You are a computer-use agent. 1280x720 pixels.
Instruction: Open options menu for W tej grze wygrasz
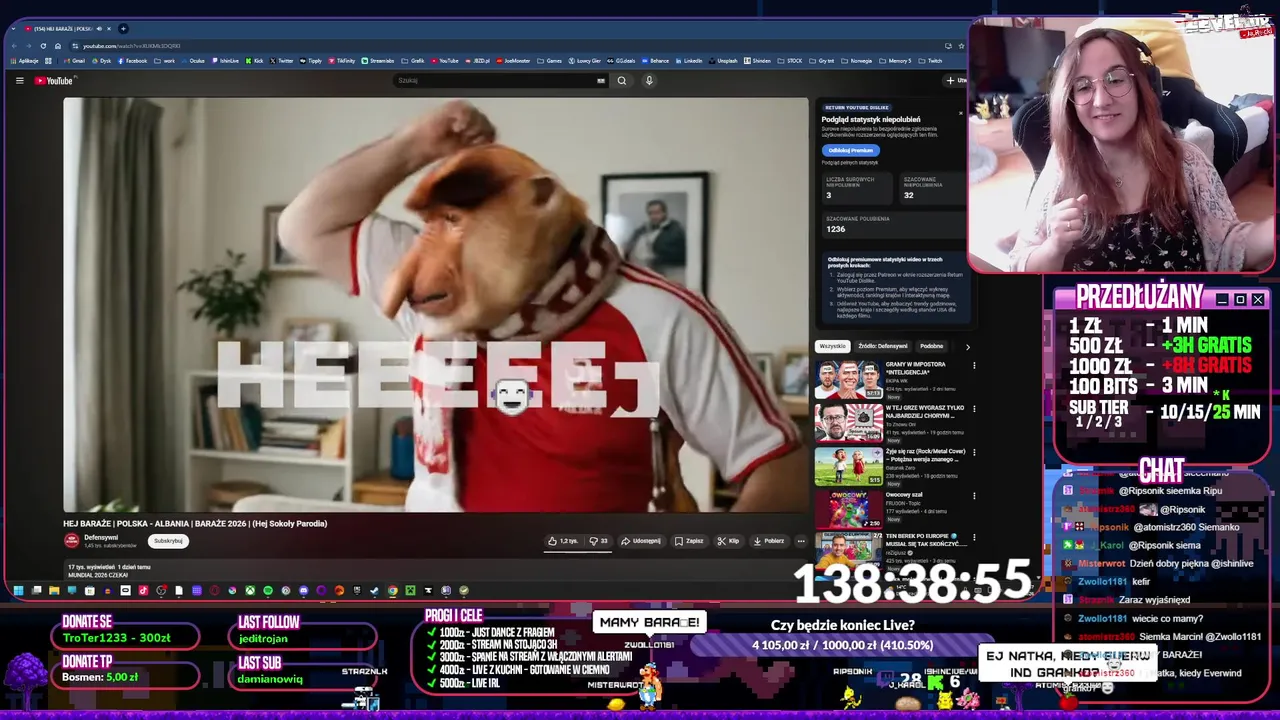pos(974,409)
